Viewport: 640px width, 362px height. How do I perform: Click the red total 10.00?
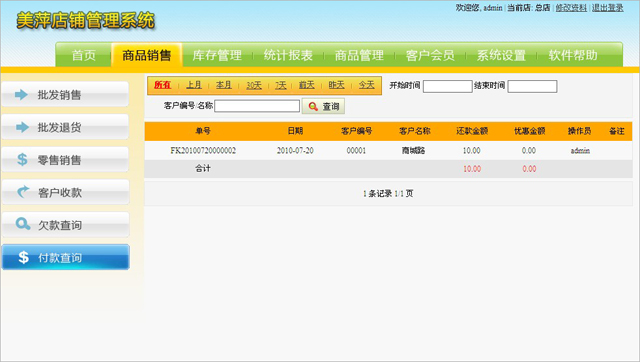[x=472, y=169]
